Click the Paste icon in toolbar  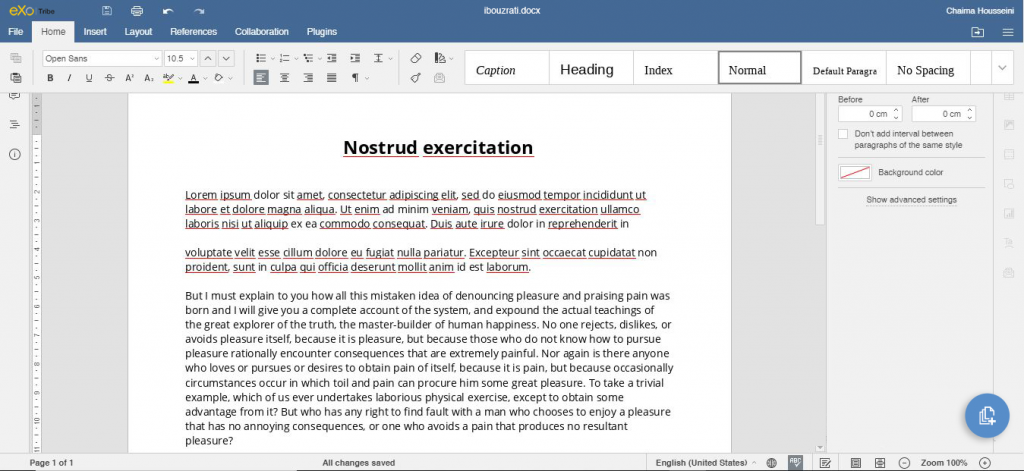(x=16, y=78)
